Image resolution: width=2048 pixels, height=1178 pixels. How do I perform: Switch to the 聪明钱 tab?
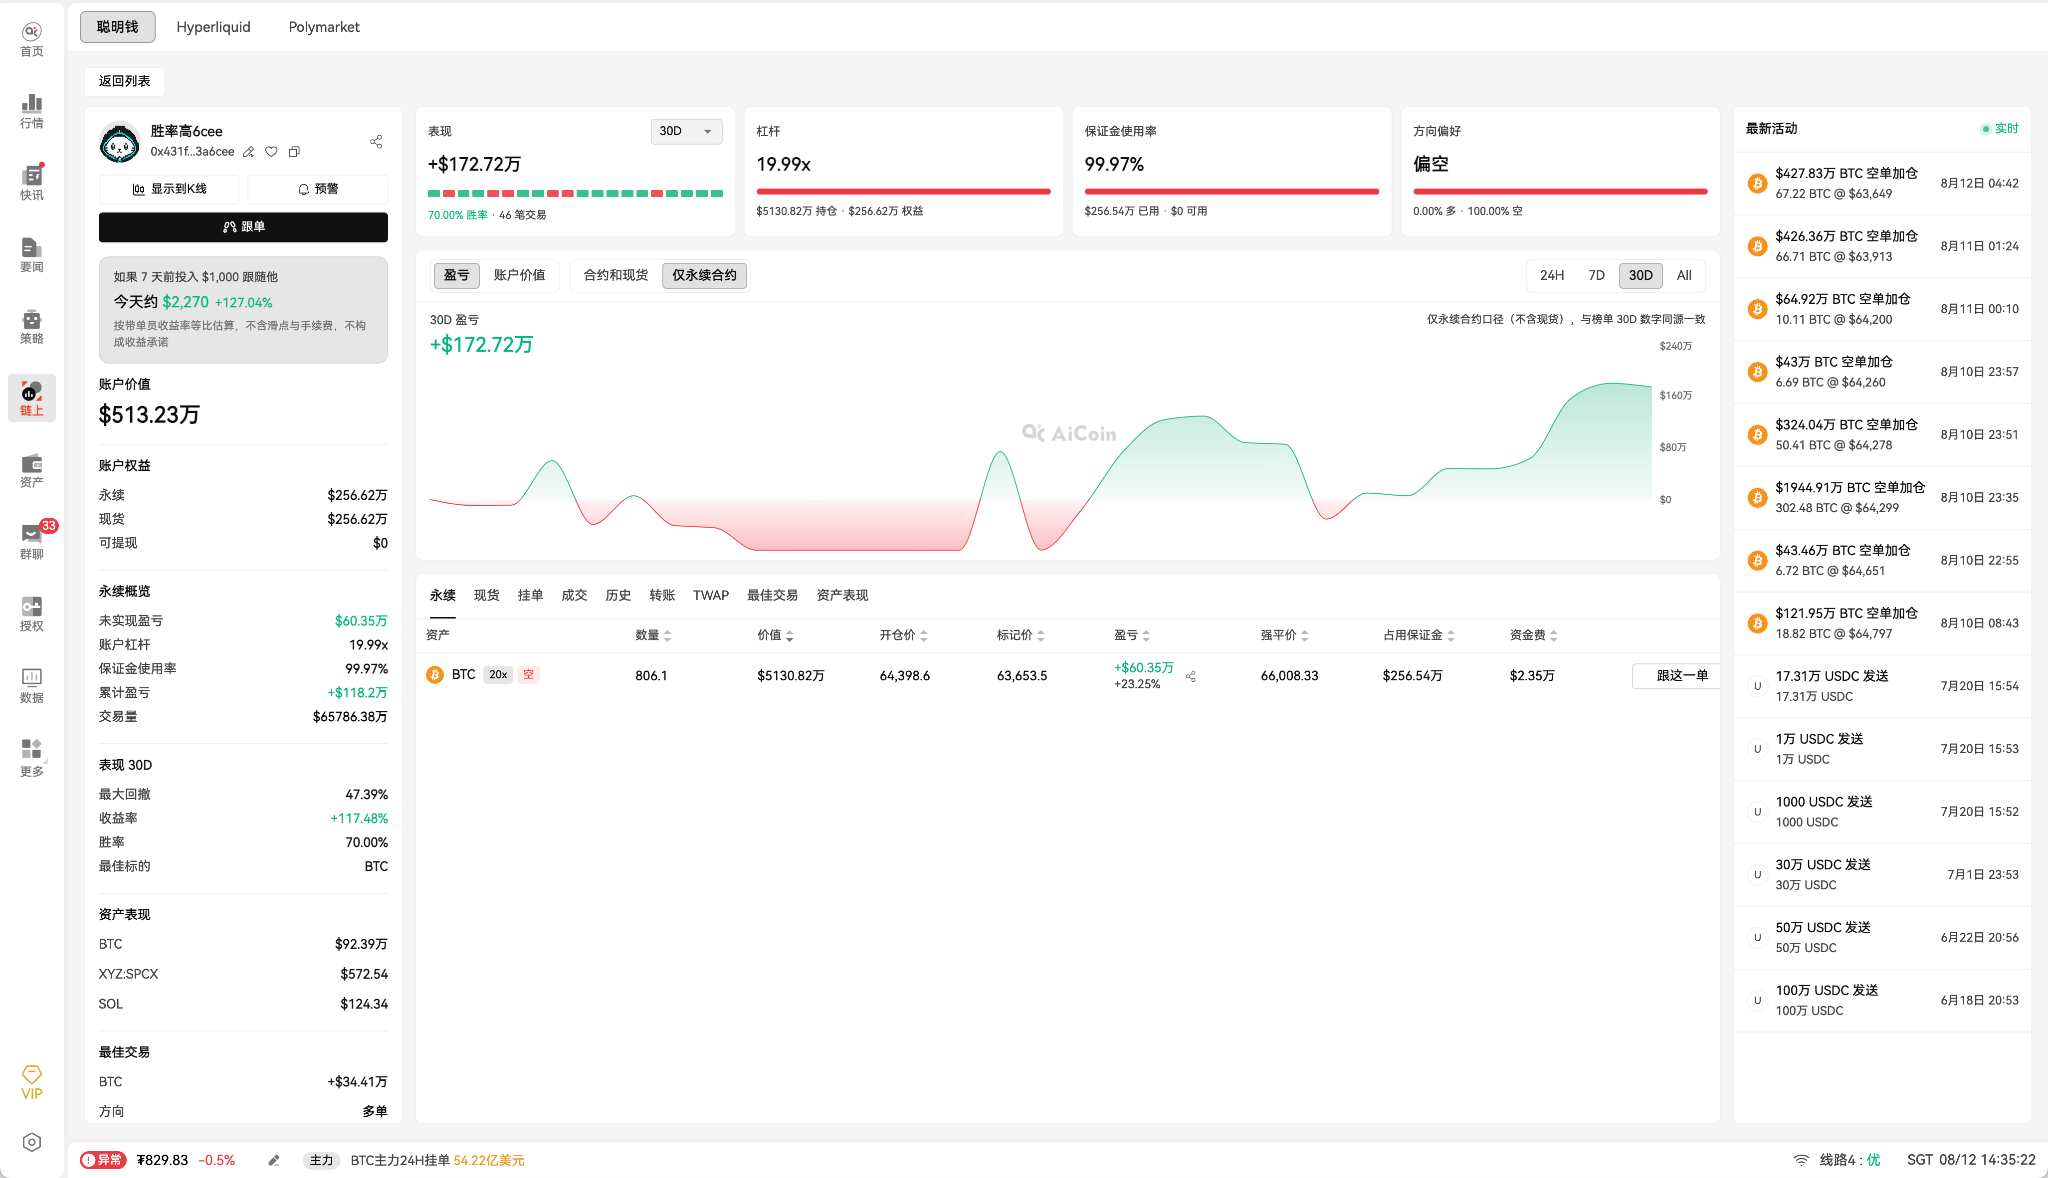tap(118, 27)
